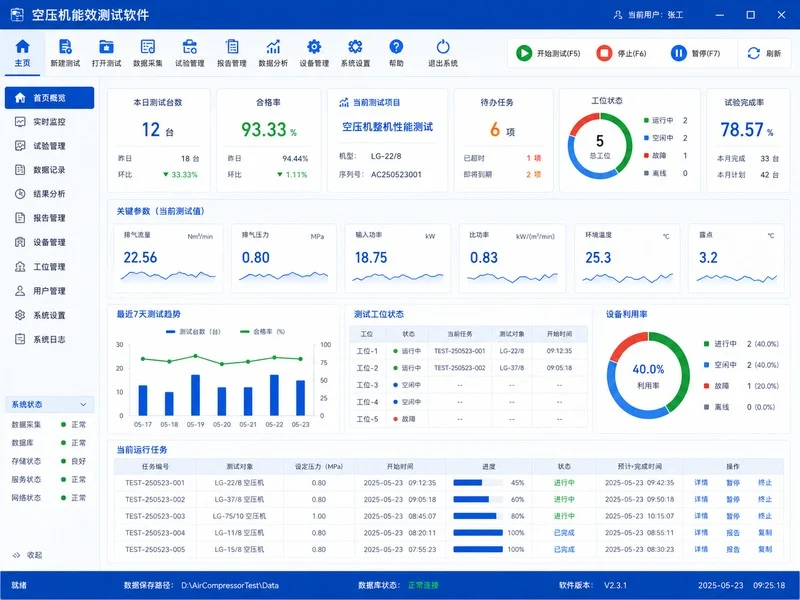Click 正常连接 database status in status bar
Viewport: 800px width, 600px height.
tap(423, 585)
